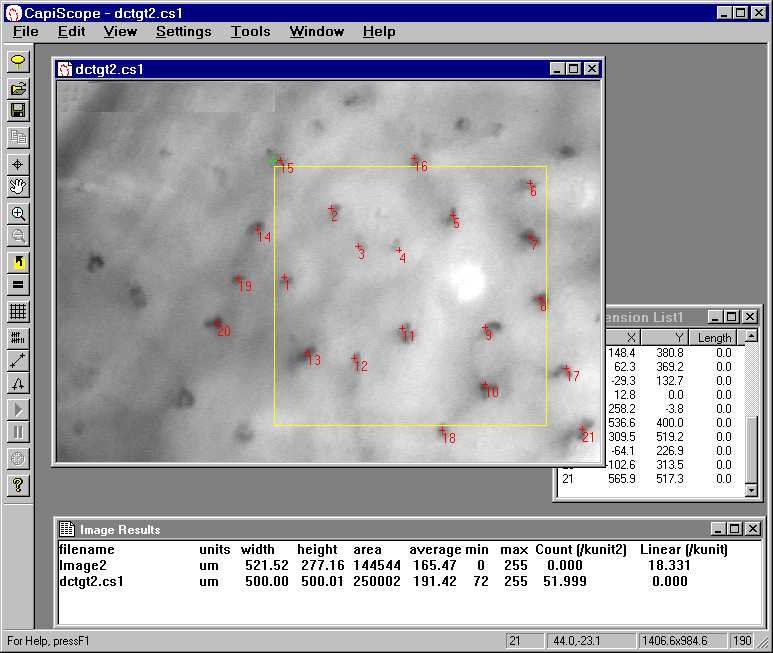Select the crosshair target tool
The image size is (773, 653).
(18, 164)
